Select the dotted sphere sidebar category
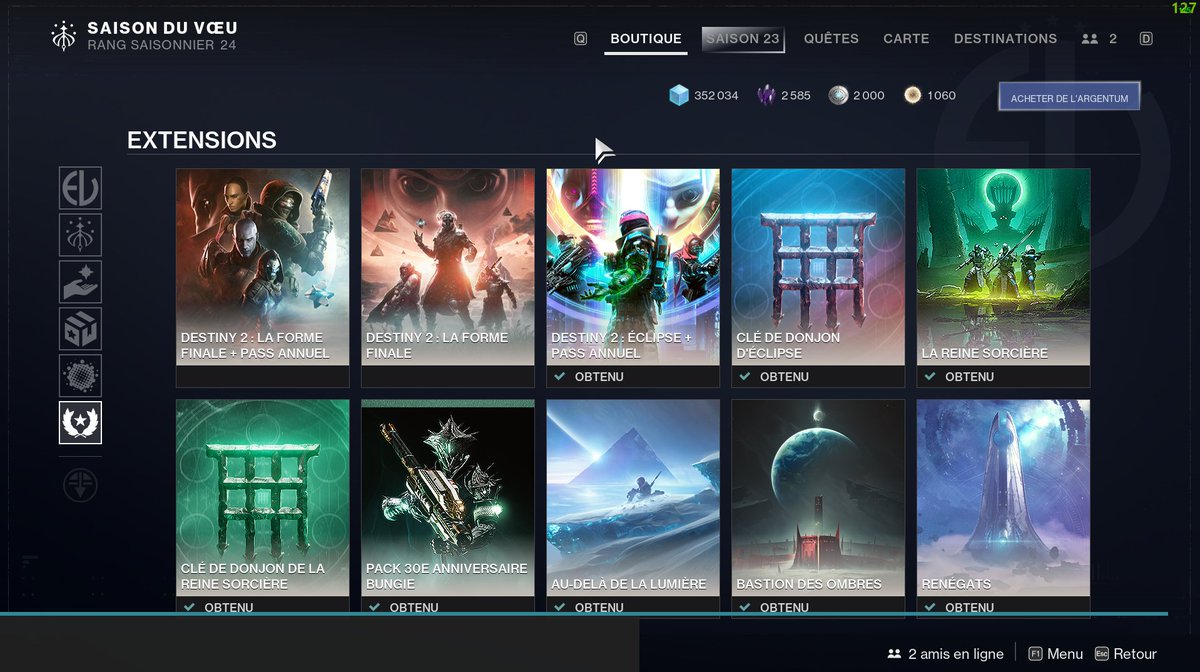1200x672 pixels. point(80,376)
